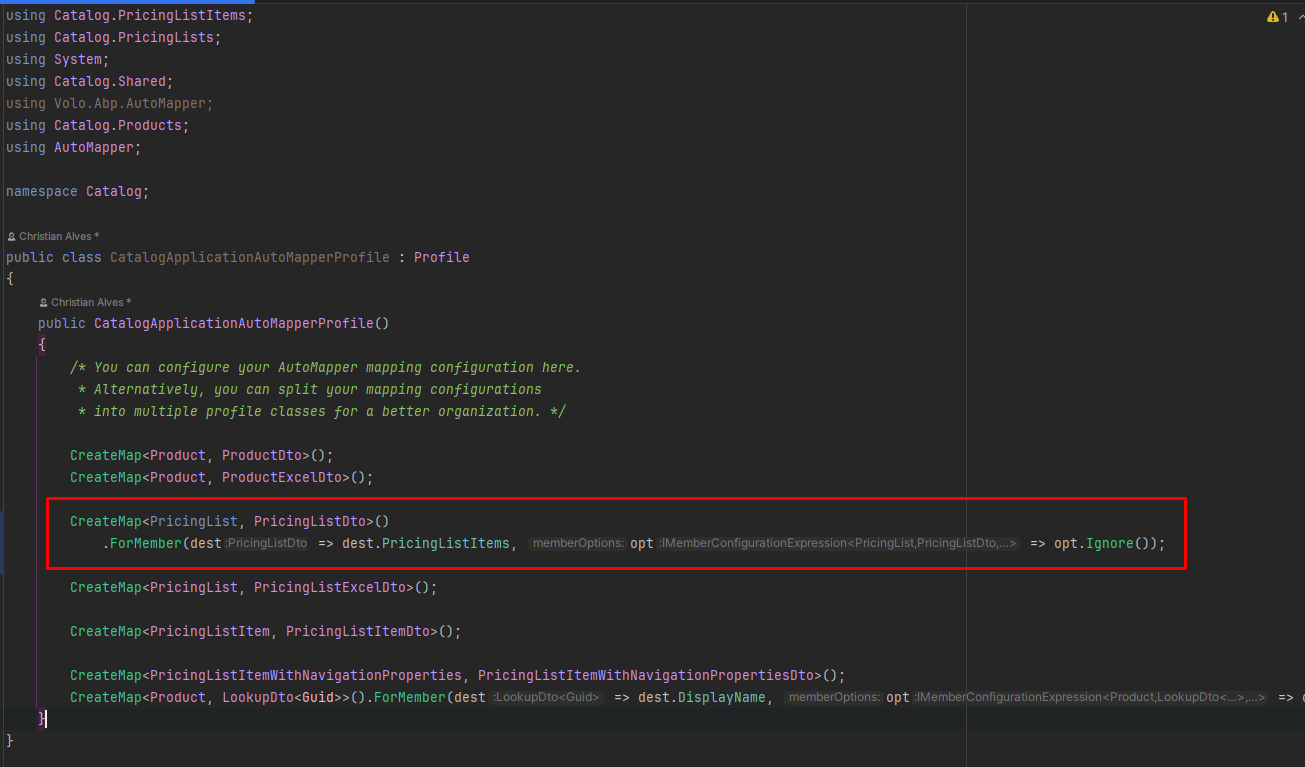Click the Profile base class name
Viewport: 1305px width, 767px height.
[441, 257]
